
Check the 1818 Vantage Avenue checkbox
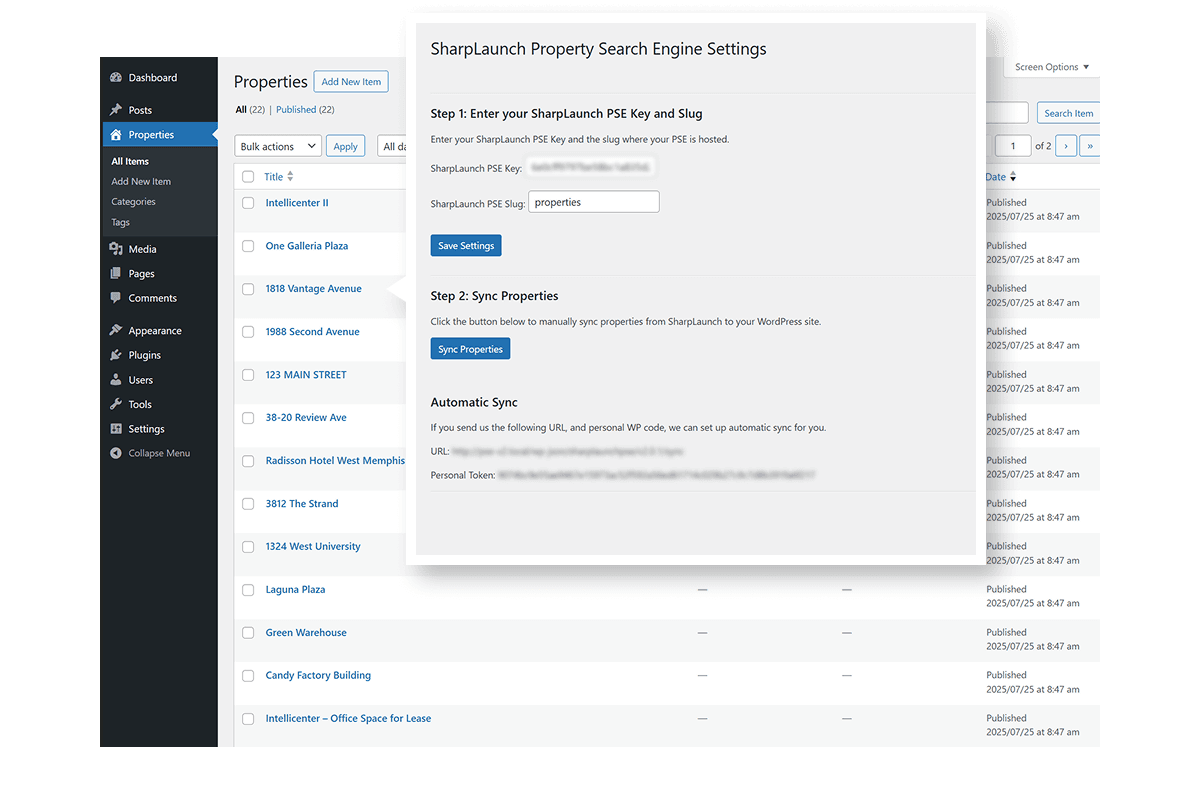(248, 289)
